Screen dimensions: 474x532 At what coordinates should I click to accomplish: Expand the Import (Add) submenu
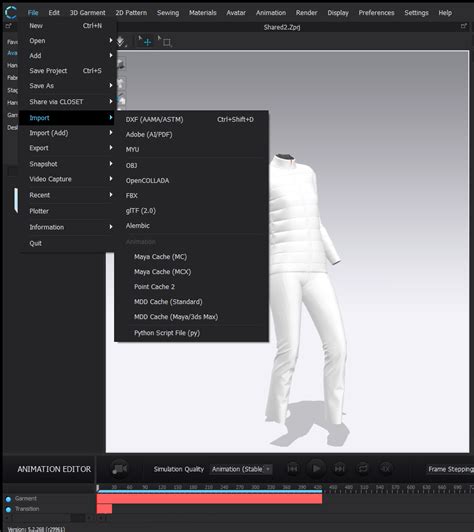click(68, 133)
